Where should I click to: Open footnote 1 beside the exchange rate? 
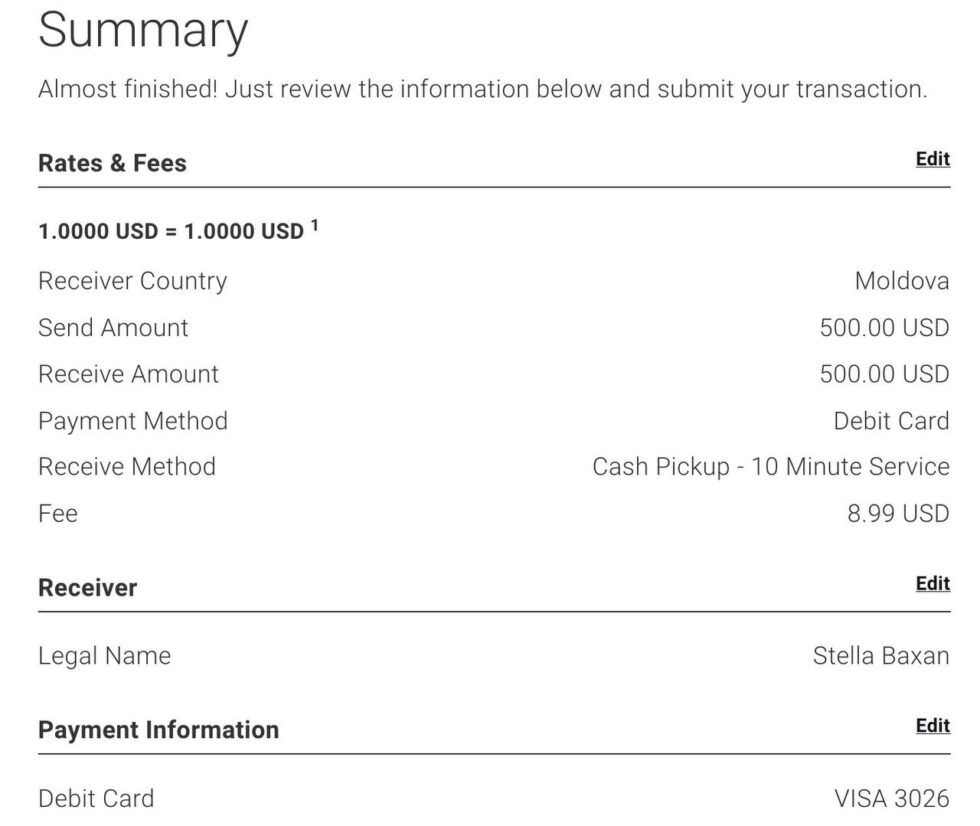pos(314,226)
